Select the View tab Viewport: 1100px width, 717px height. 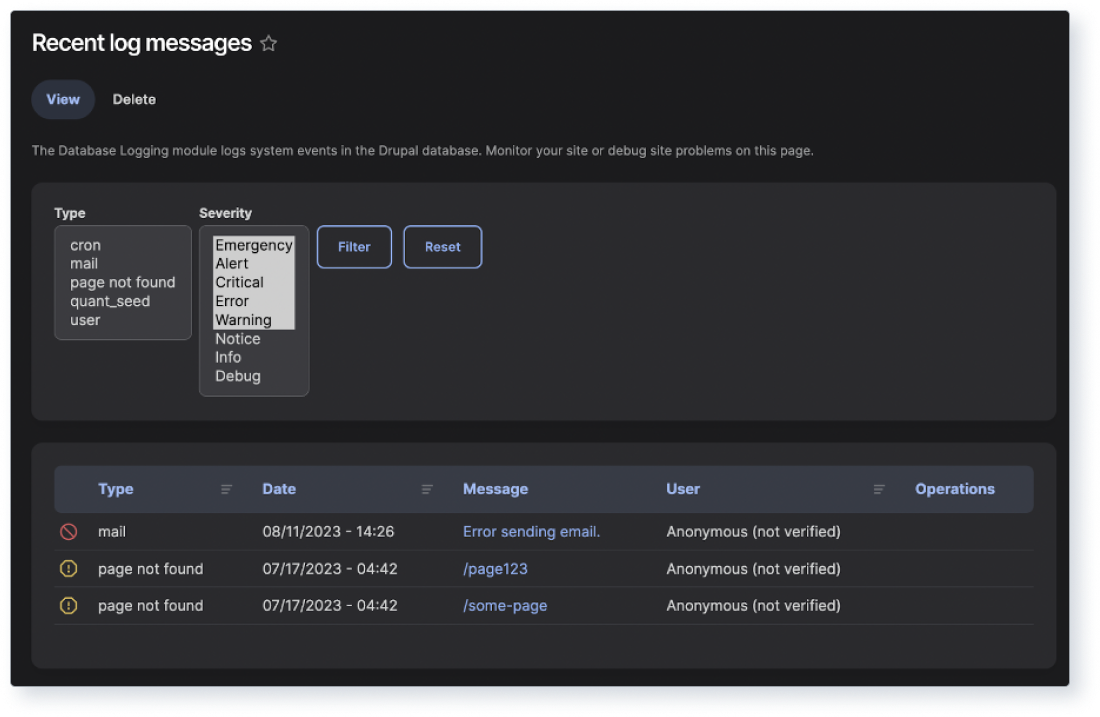(62, 99)
